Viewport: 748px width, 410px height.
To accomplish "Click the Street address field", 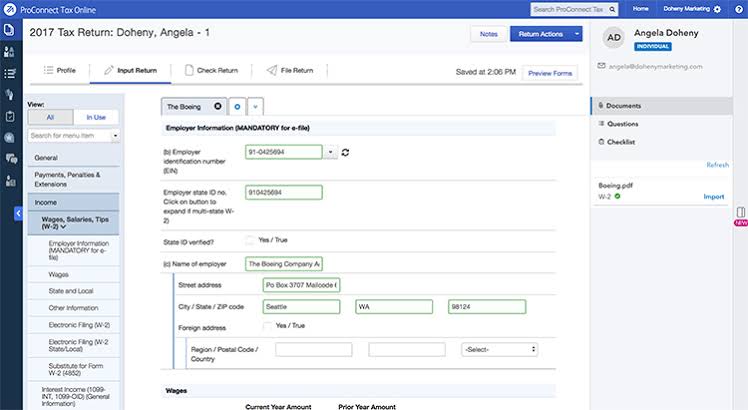I will coord(301,285).
